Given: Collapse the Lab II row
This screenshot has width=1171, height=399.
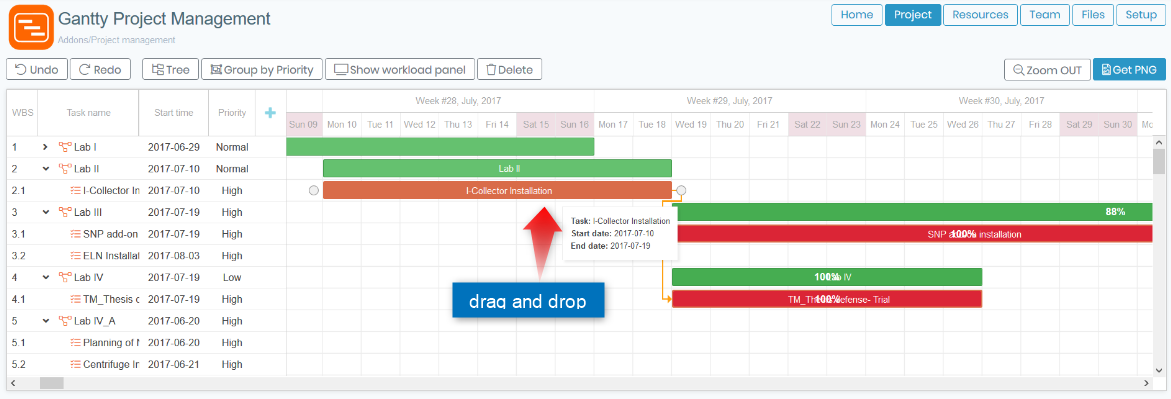Looking at the screenshot, I should coord(46,169).
